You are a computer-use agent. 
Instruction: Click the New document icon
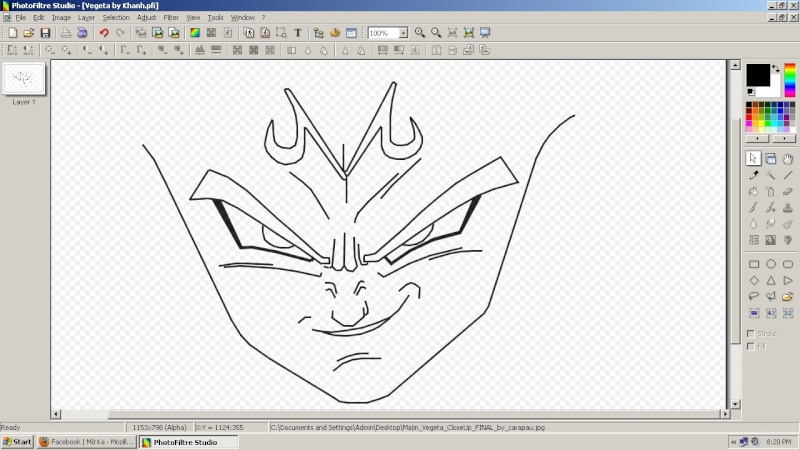click(13, 33)
